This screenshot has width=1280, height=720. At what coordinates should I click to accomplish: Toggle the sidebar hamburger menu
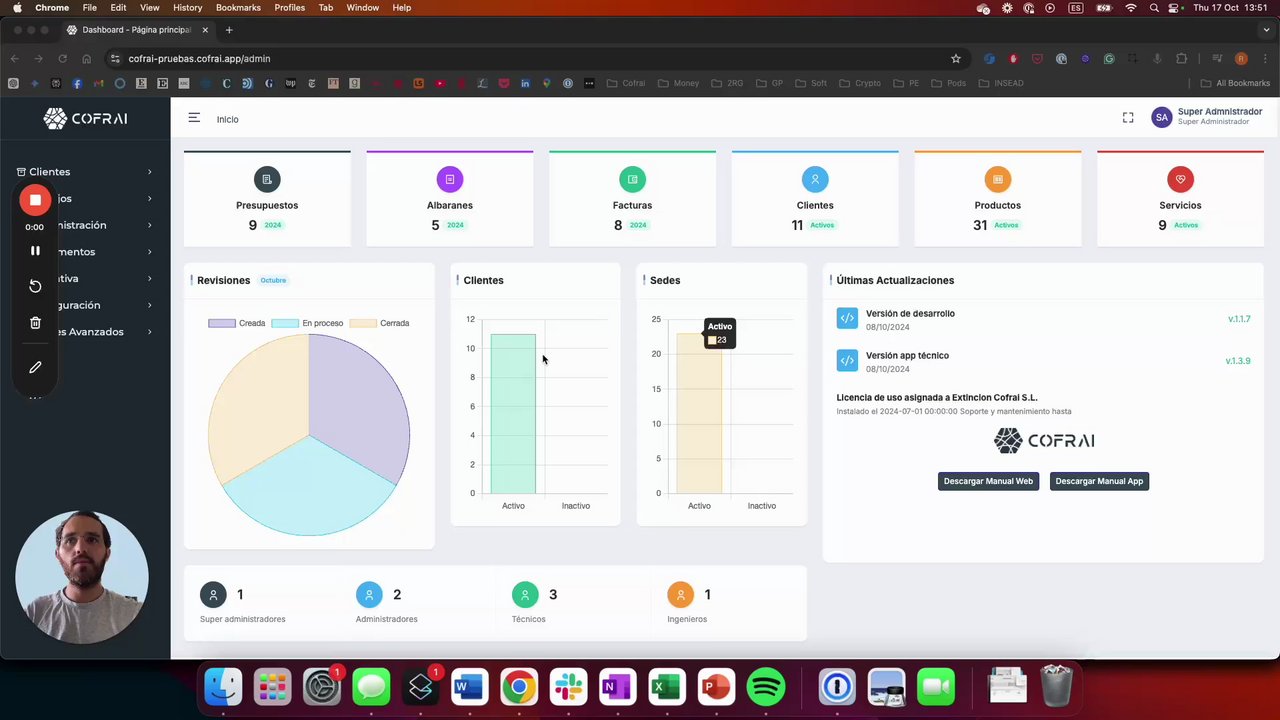point(194,118)
